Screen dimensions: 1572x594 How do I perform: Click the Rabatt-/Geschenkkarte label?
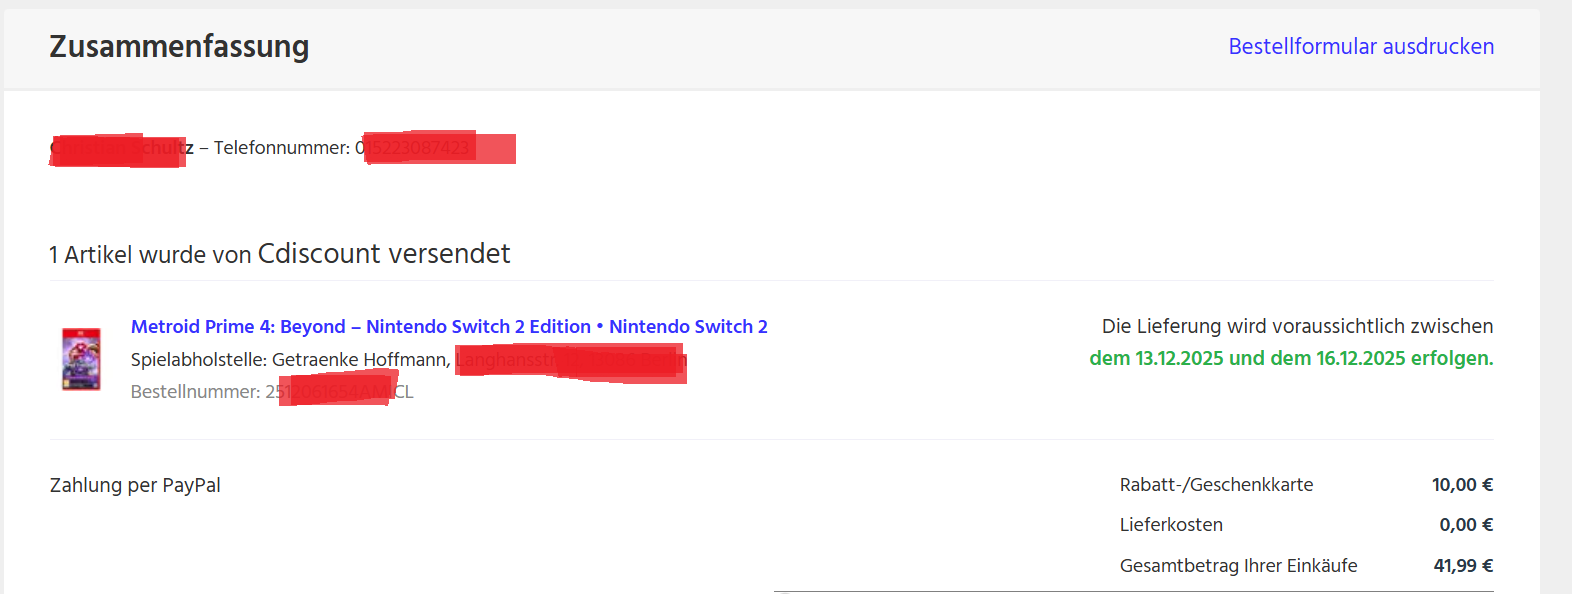(1216, 484)
